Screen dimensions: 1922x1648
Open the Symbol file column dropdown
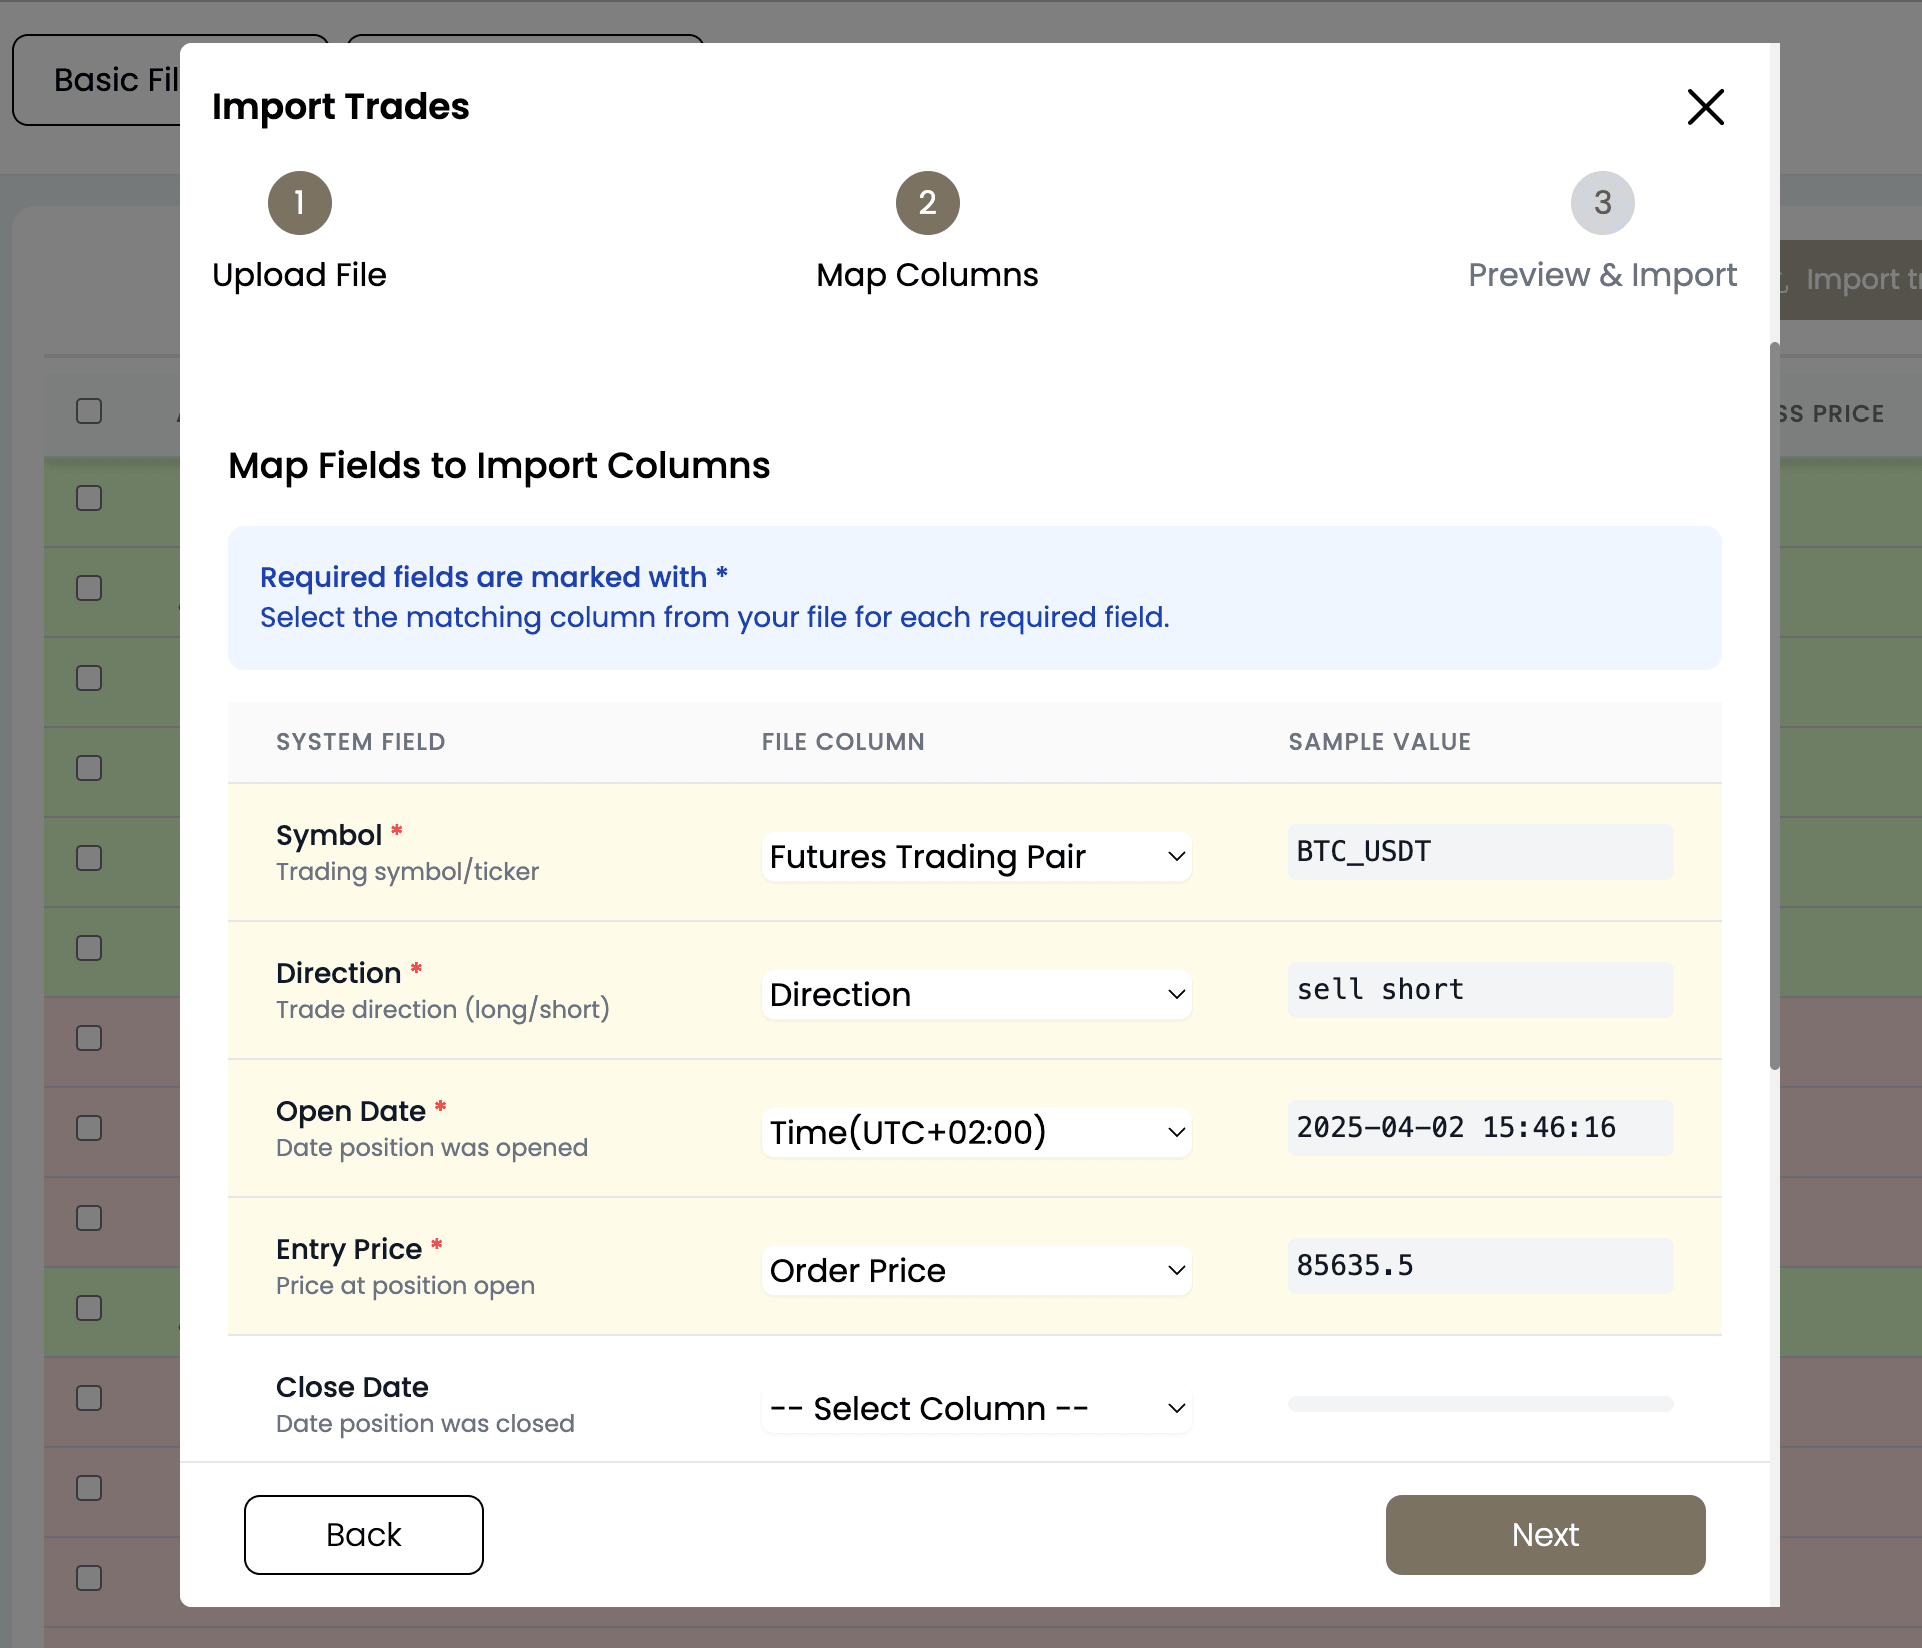(x=976, y=857)
